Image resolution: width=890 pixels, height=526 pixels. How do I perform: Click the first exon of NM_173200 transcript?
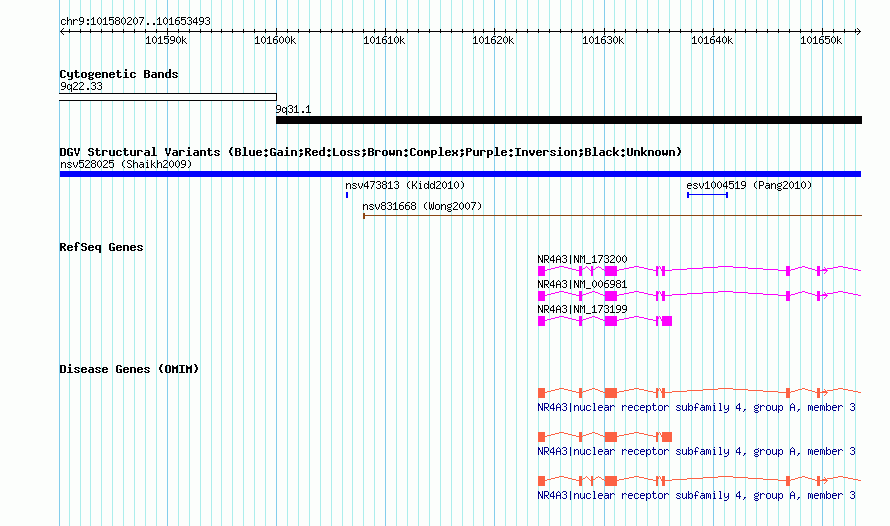click(541, 271)
